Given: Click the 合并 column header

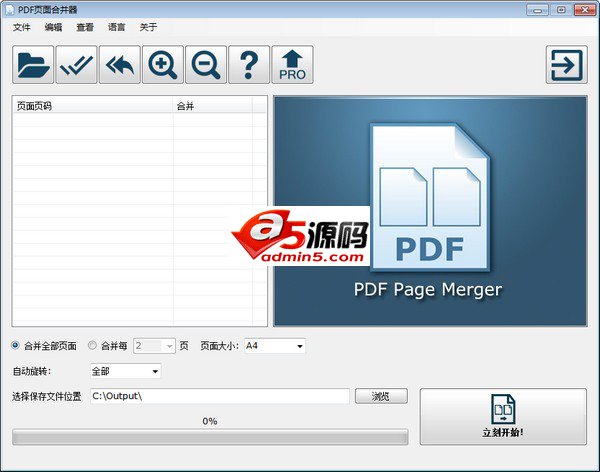Looking at the screenshot, I should (213, 106).
